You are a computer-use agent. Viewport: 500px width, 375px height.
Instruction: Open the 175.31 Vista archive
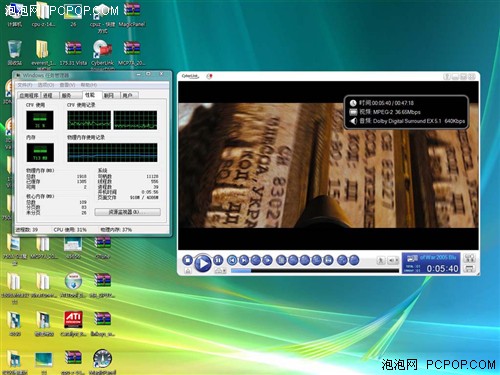73,53
